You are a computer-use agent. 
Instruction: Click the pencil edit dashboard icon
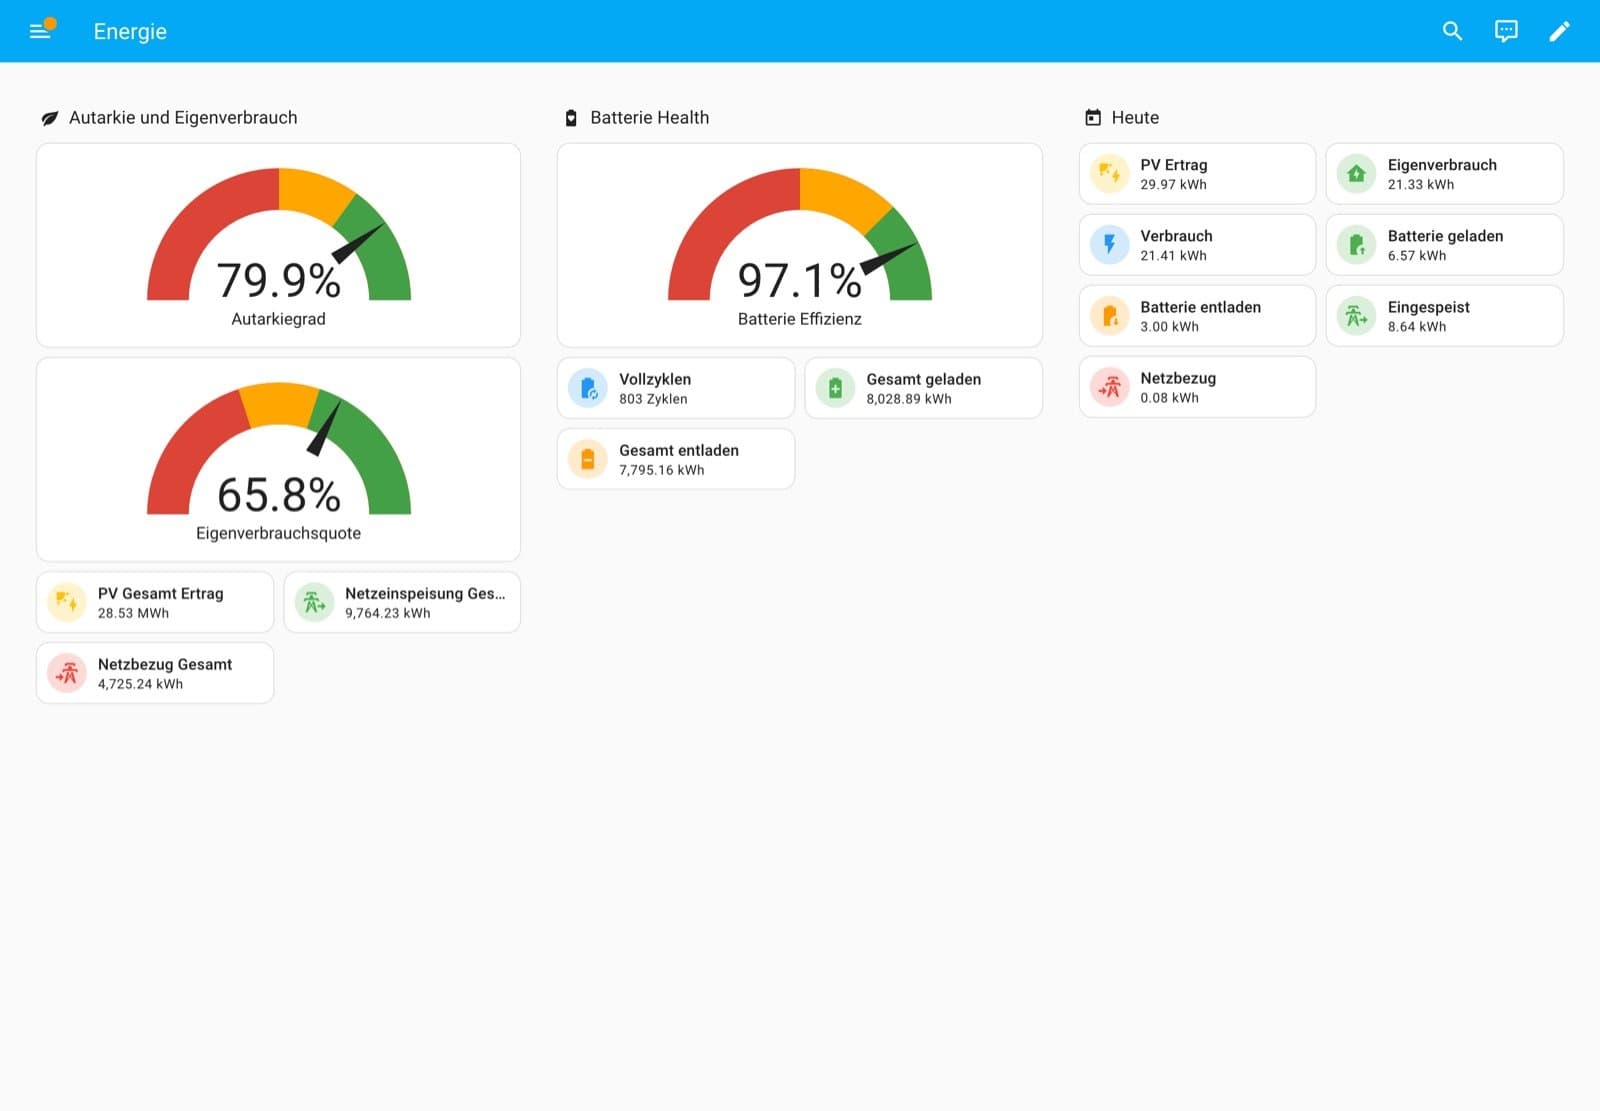click(x=1559, y=31)
